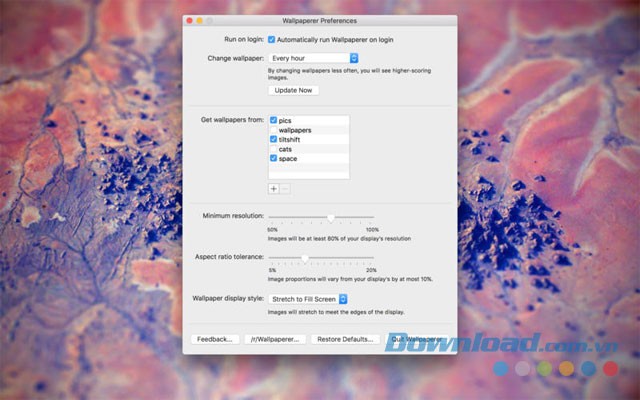Screen dimensions: 640x400
Task: Click the Restore Defaults... button
Action: tap(346, 339)
